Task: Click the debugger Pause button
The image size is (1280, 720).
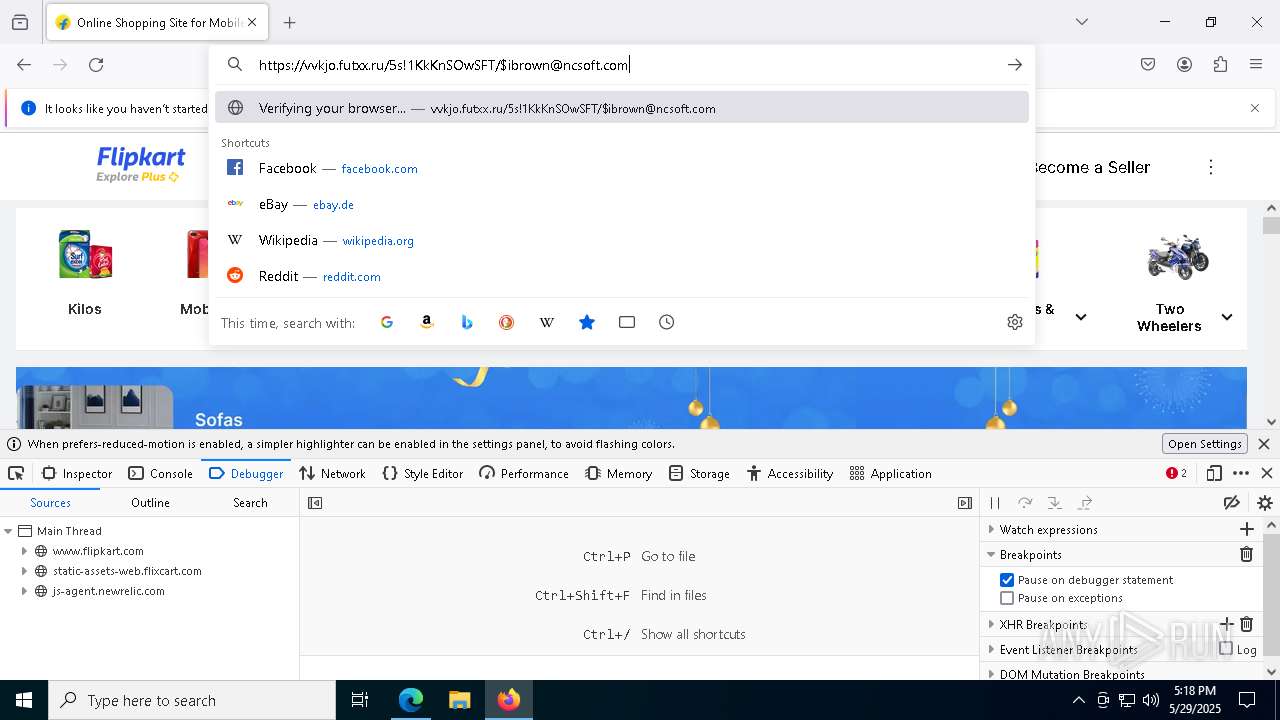Action: click(995, 503)
